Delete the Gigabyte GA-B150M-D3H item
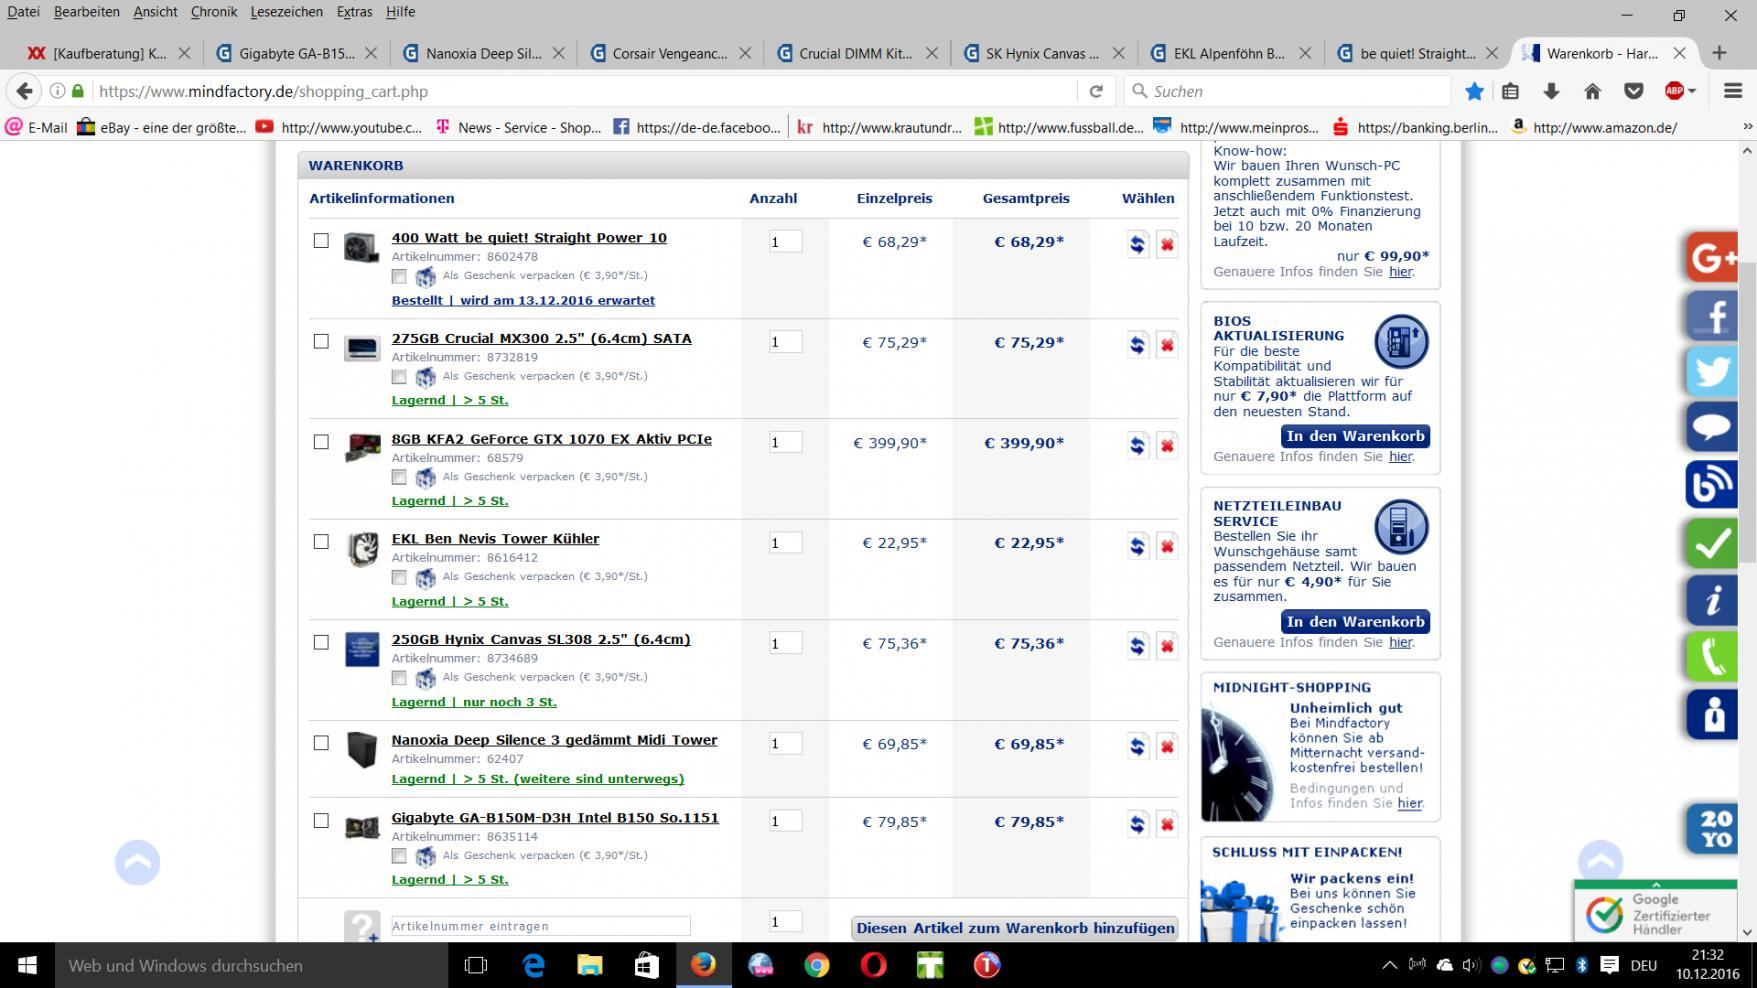 (1167, 824)
